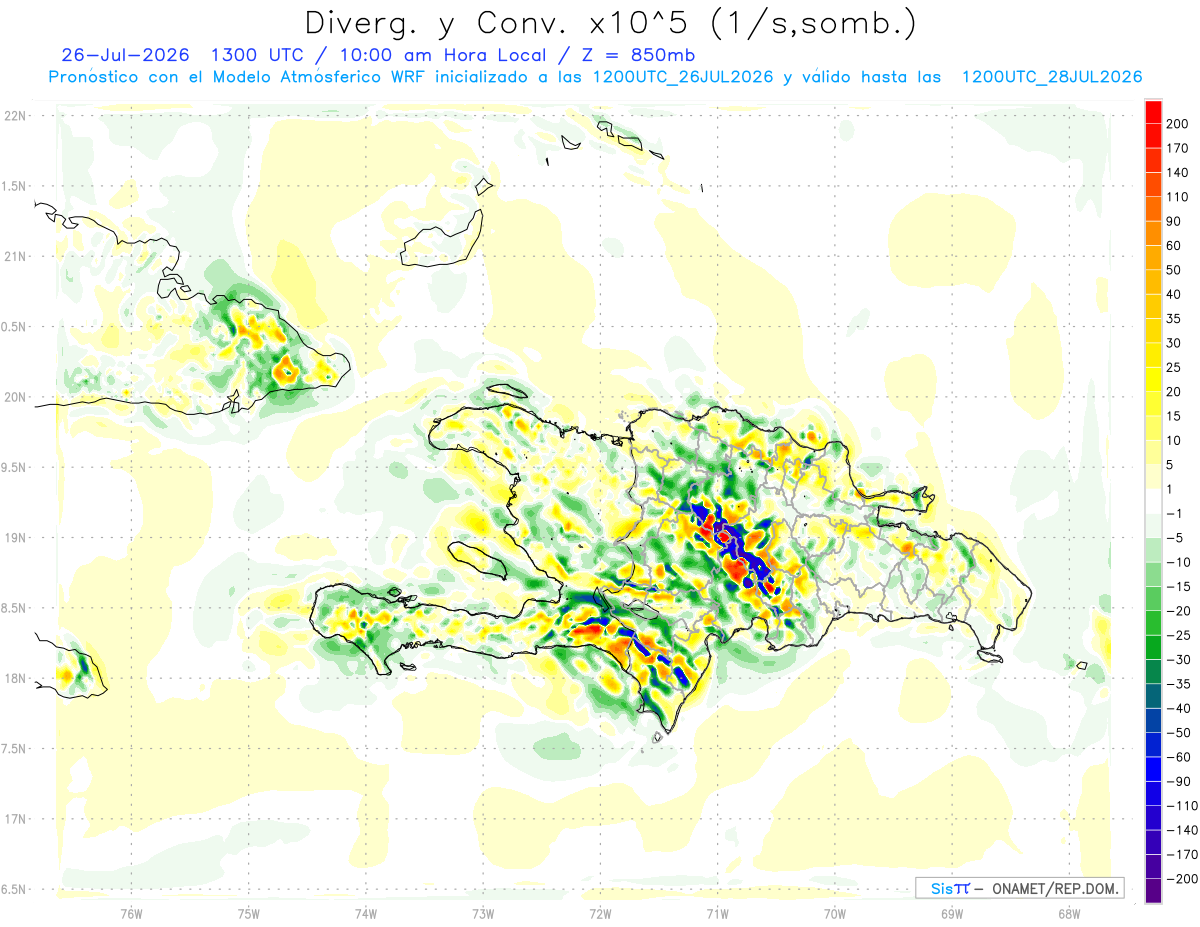Click the '1200UTC_28JUL2026' valid-until text

[x=1052, y=77]
